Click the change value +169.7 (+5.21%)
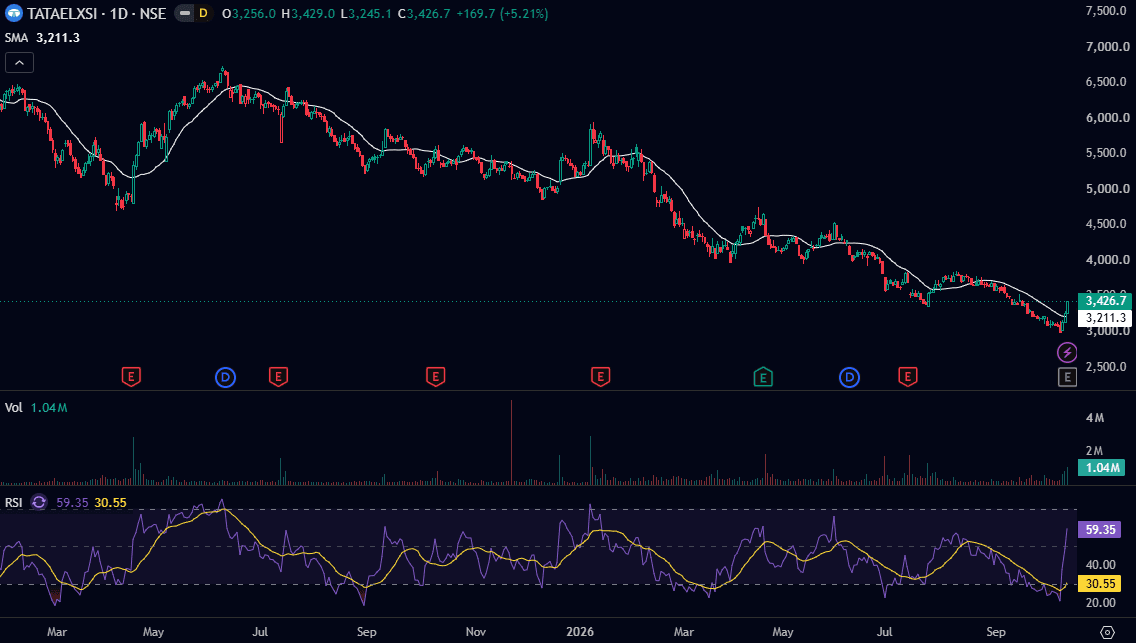Viewport: 1136px width, 643px height. click(x=502, y=14)
